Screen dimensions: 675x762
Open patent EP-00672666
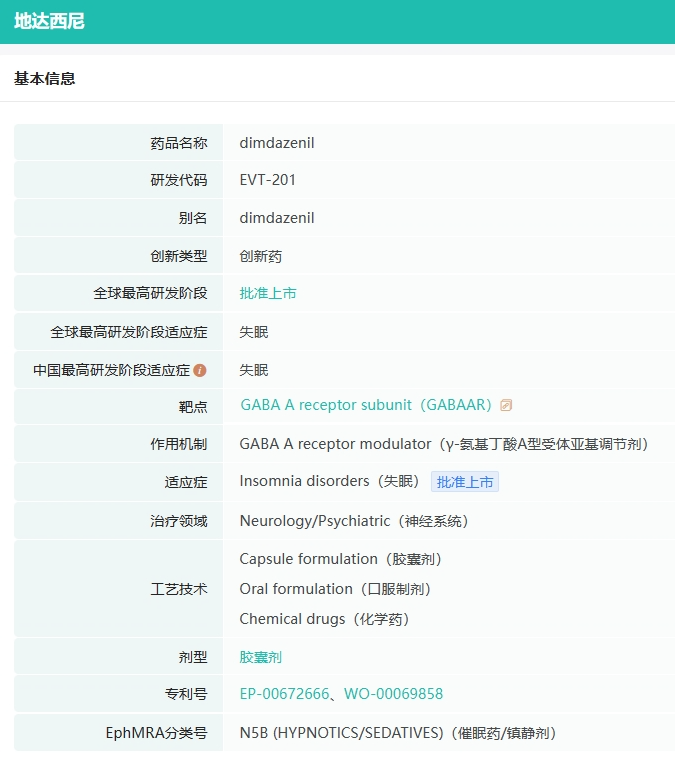pos(284,694)
